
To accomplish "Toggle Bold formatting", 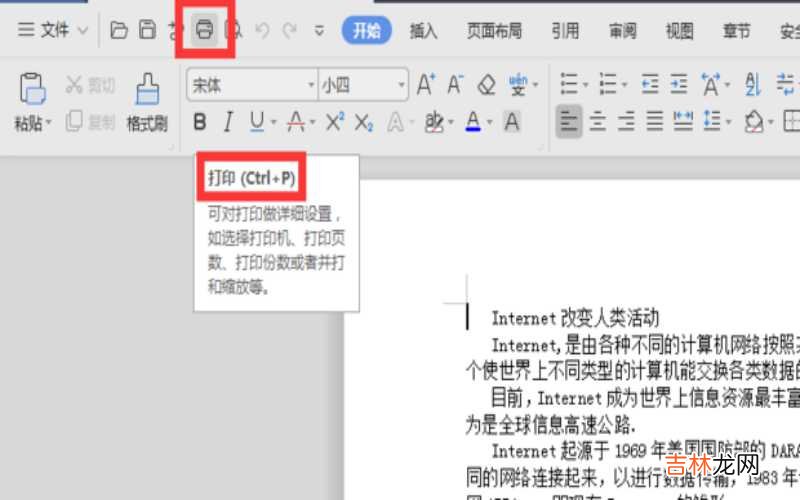I will 200,122.
